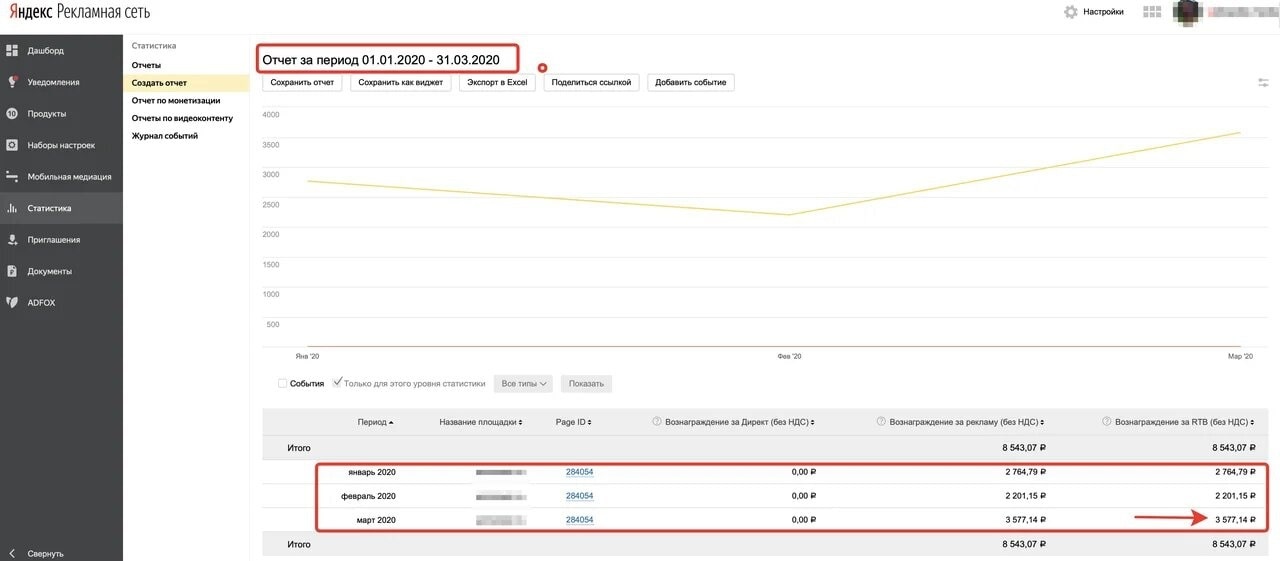This screenshot has height=561, width=1280.
Task: Toggle Только для этого уровня статистики checkbox
Action: pyautogui.click(x=337, y=383)
